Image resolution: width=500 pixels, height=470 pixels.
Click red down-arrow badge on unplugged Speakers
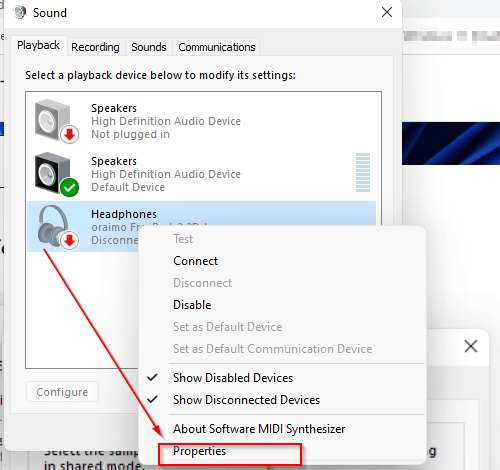[70, 135]
